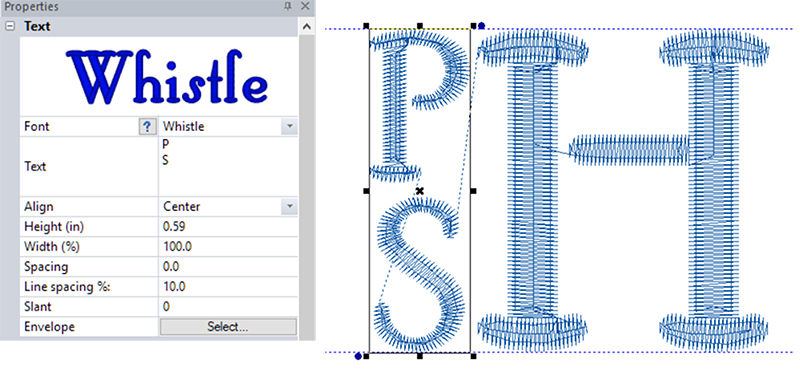
Task: Click the Font property label
Action: point(37,126)
